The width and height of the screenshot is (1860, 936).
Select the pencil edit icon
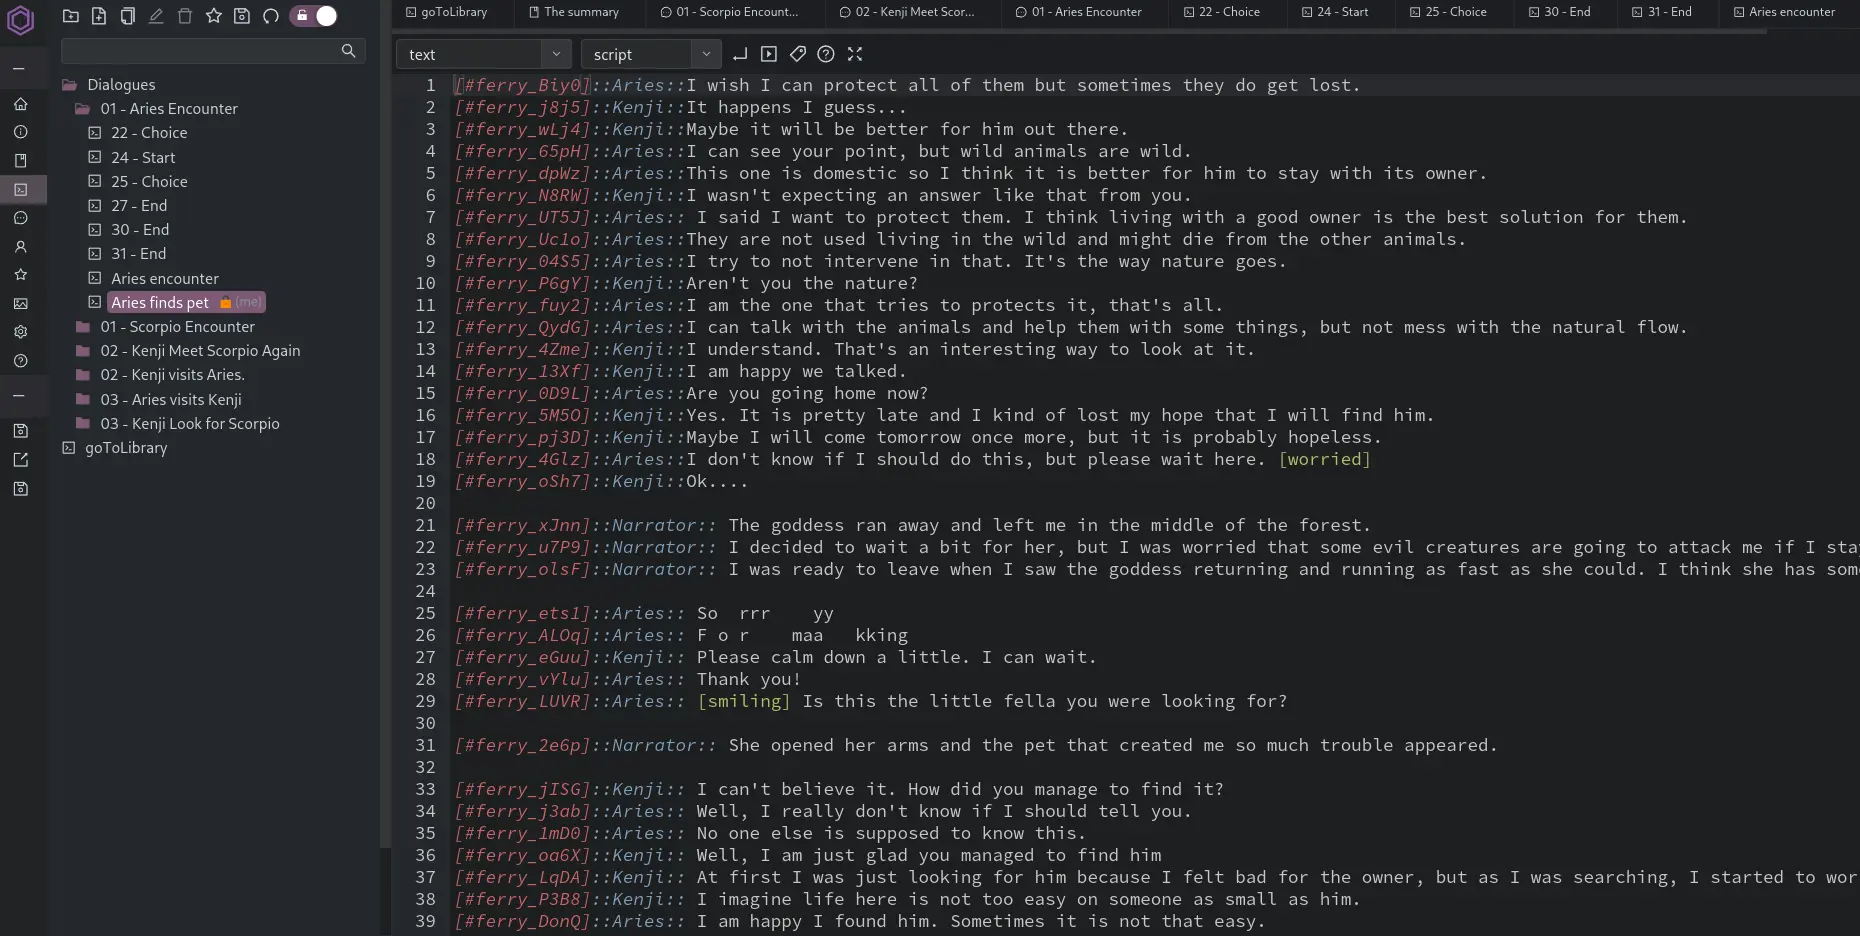coord(156,17)
